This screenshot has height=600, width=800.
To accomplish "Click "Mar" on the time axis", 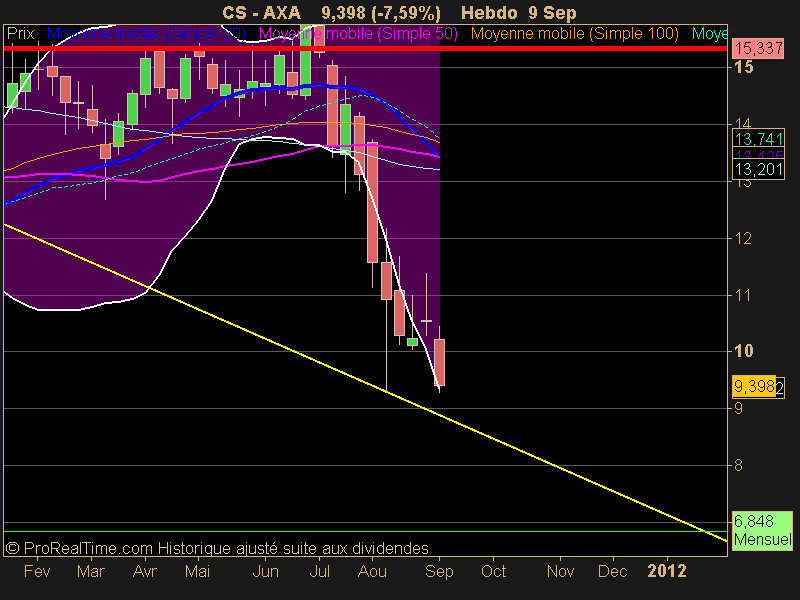I will pos(90,571).
